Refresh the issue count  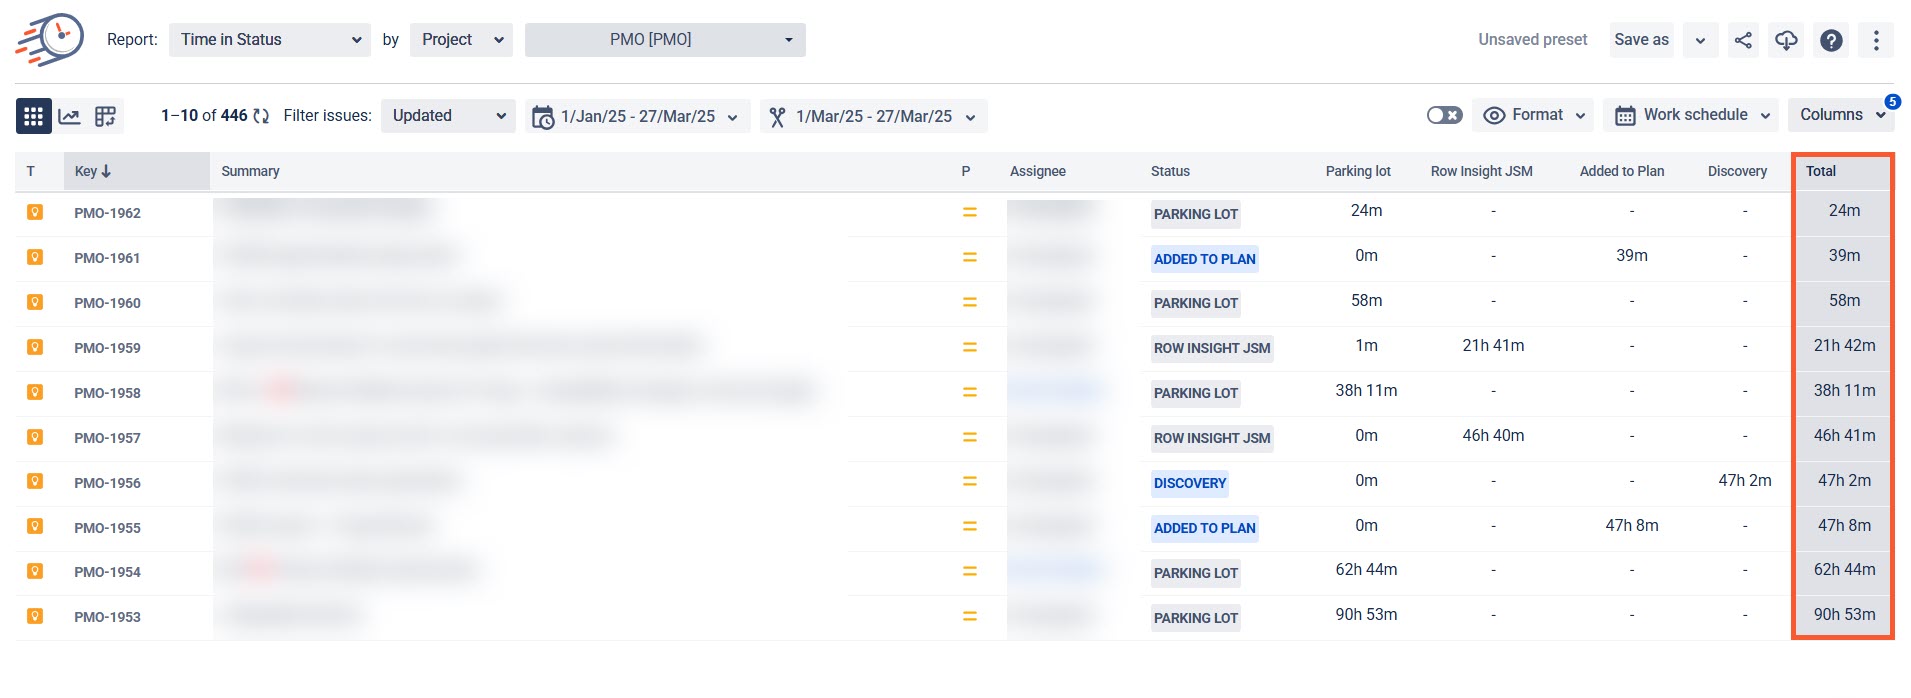point(261,116)
